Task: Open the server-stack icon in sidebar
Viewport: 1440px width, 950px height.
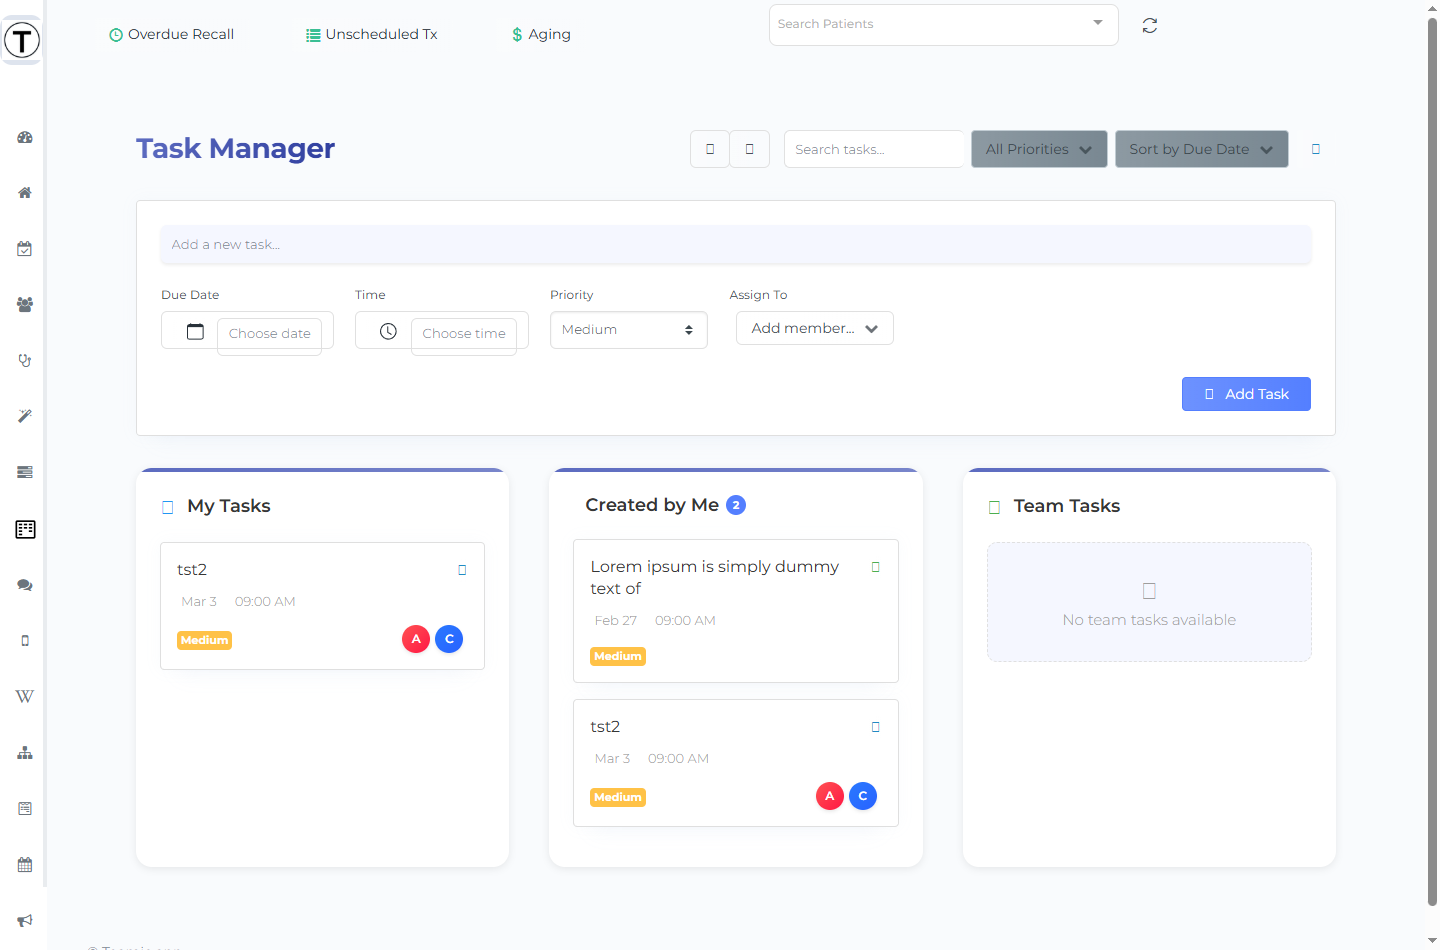Action: tap(25, 472)
